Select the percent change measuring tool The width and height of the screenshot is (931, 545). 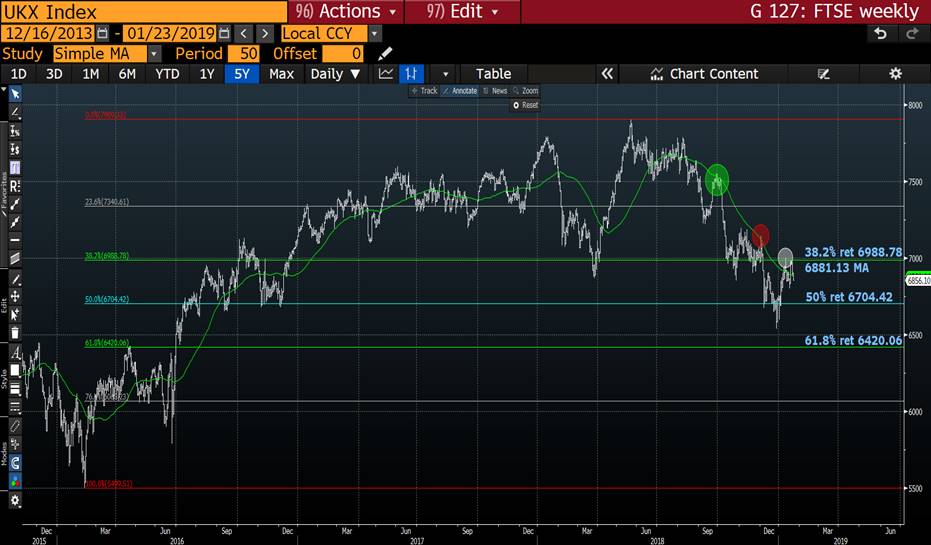[x=15, y=131]
